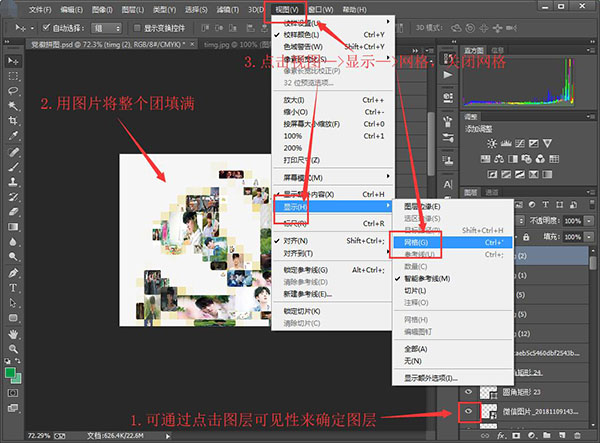
Task: Expand the 不透明度 100% dropdown arrow
Action: 589,221
